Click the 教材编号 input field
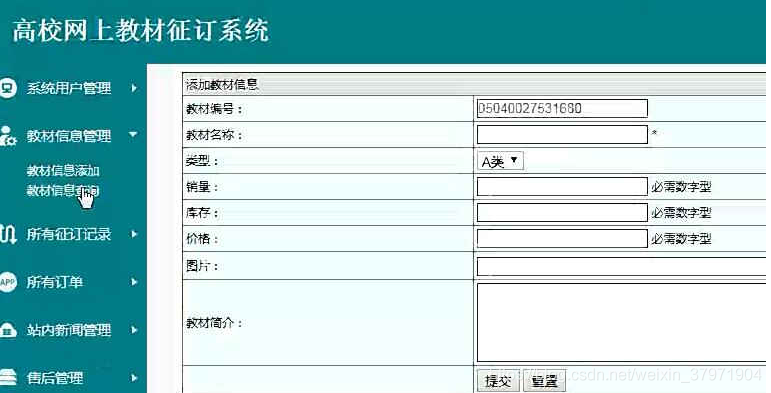The image size is (771, 393). coord(562,108)
